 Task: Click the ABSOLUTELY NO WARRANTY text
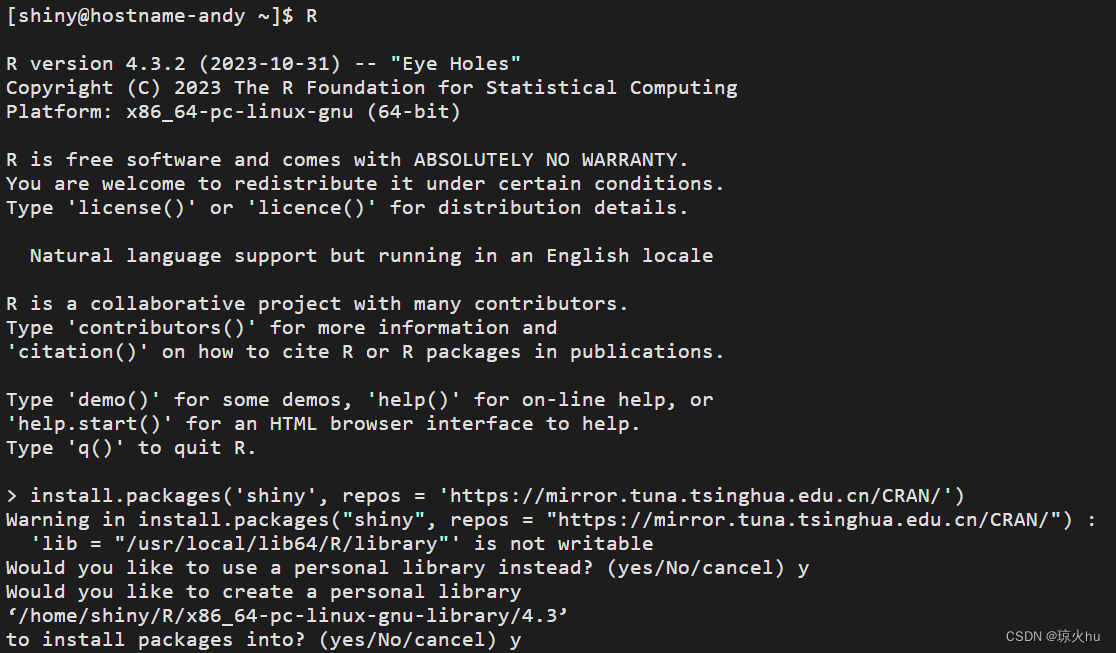[546, 160]
